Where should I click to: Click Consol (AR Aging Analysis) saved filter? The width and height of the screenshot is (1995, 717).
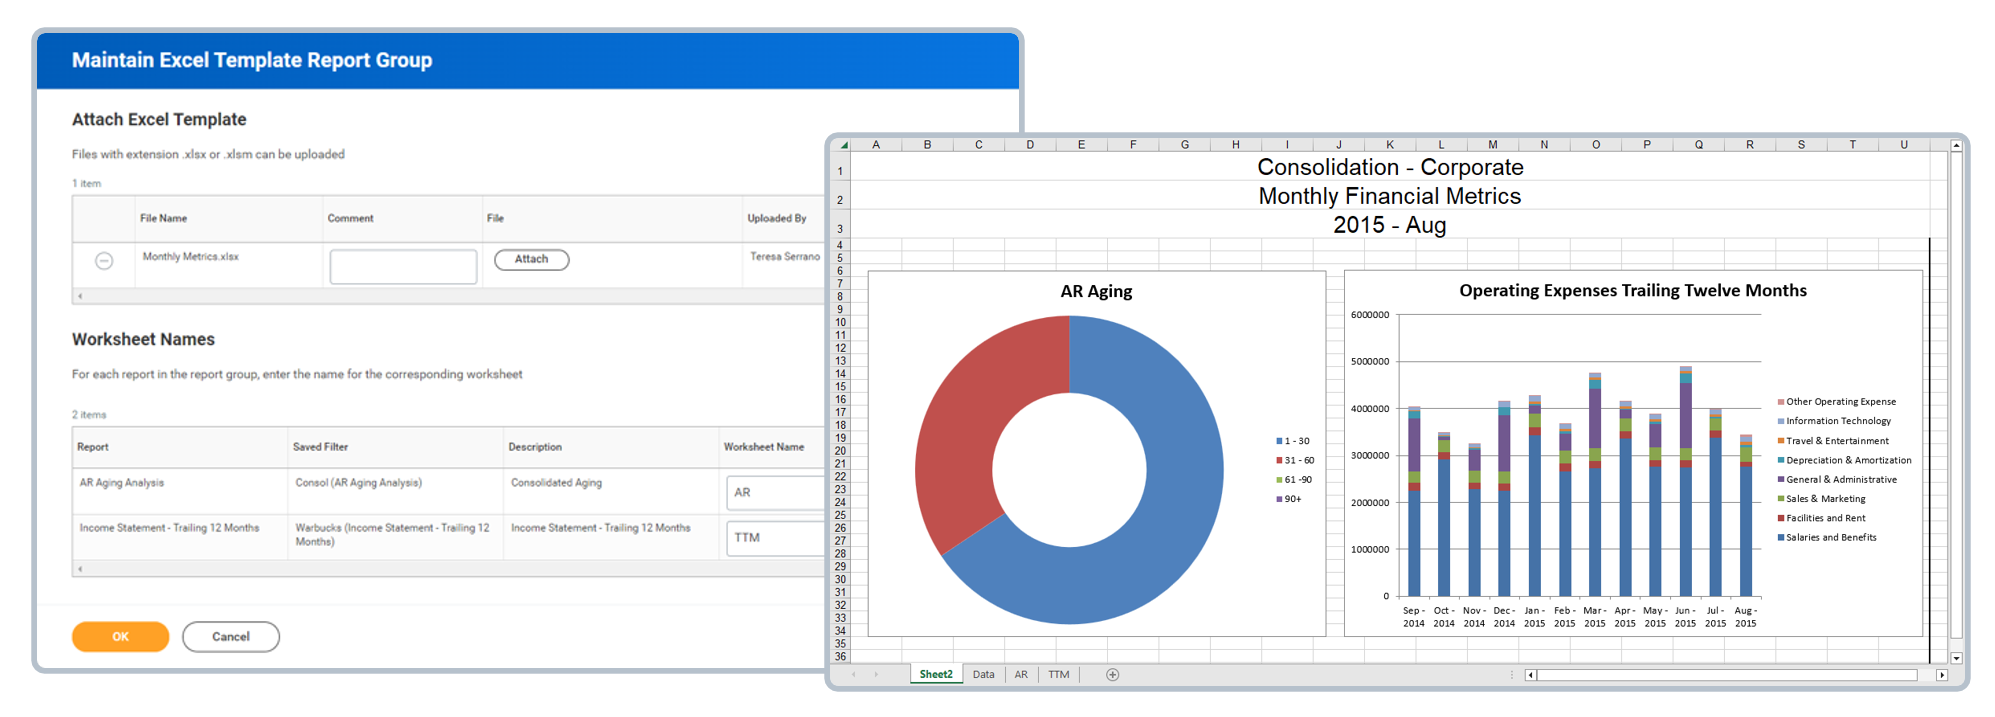(x=358, y=483)
